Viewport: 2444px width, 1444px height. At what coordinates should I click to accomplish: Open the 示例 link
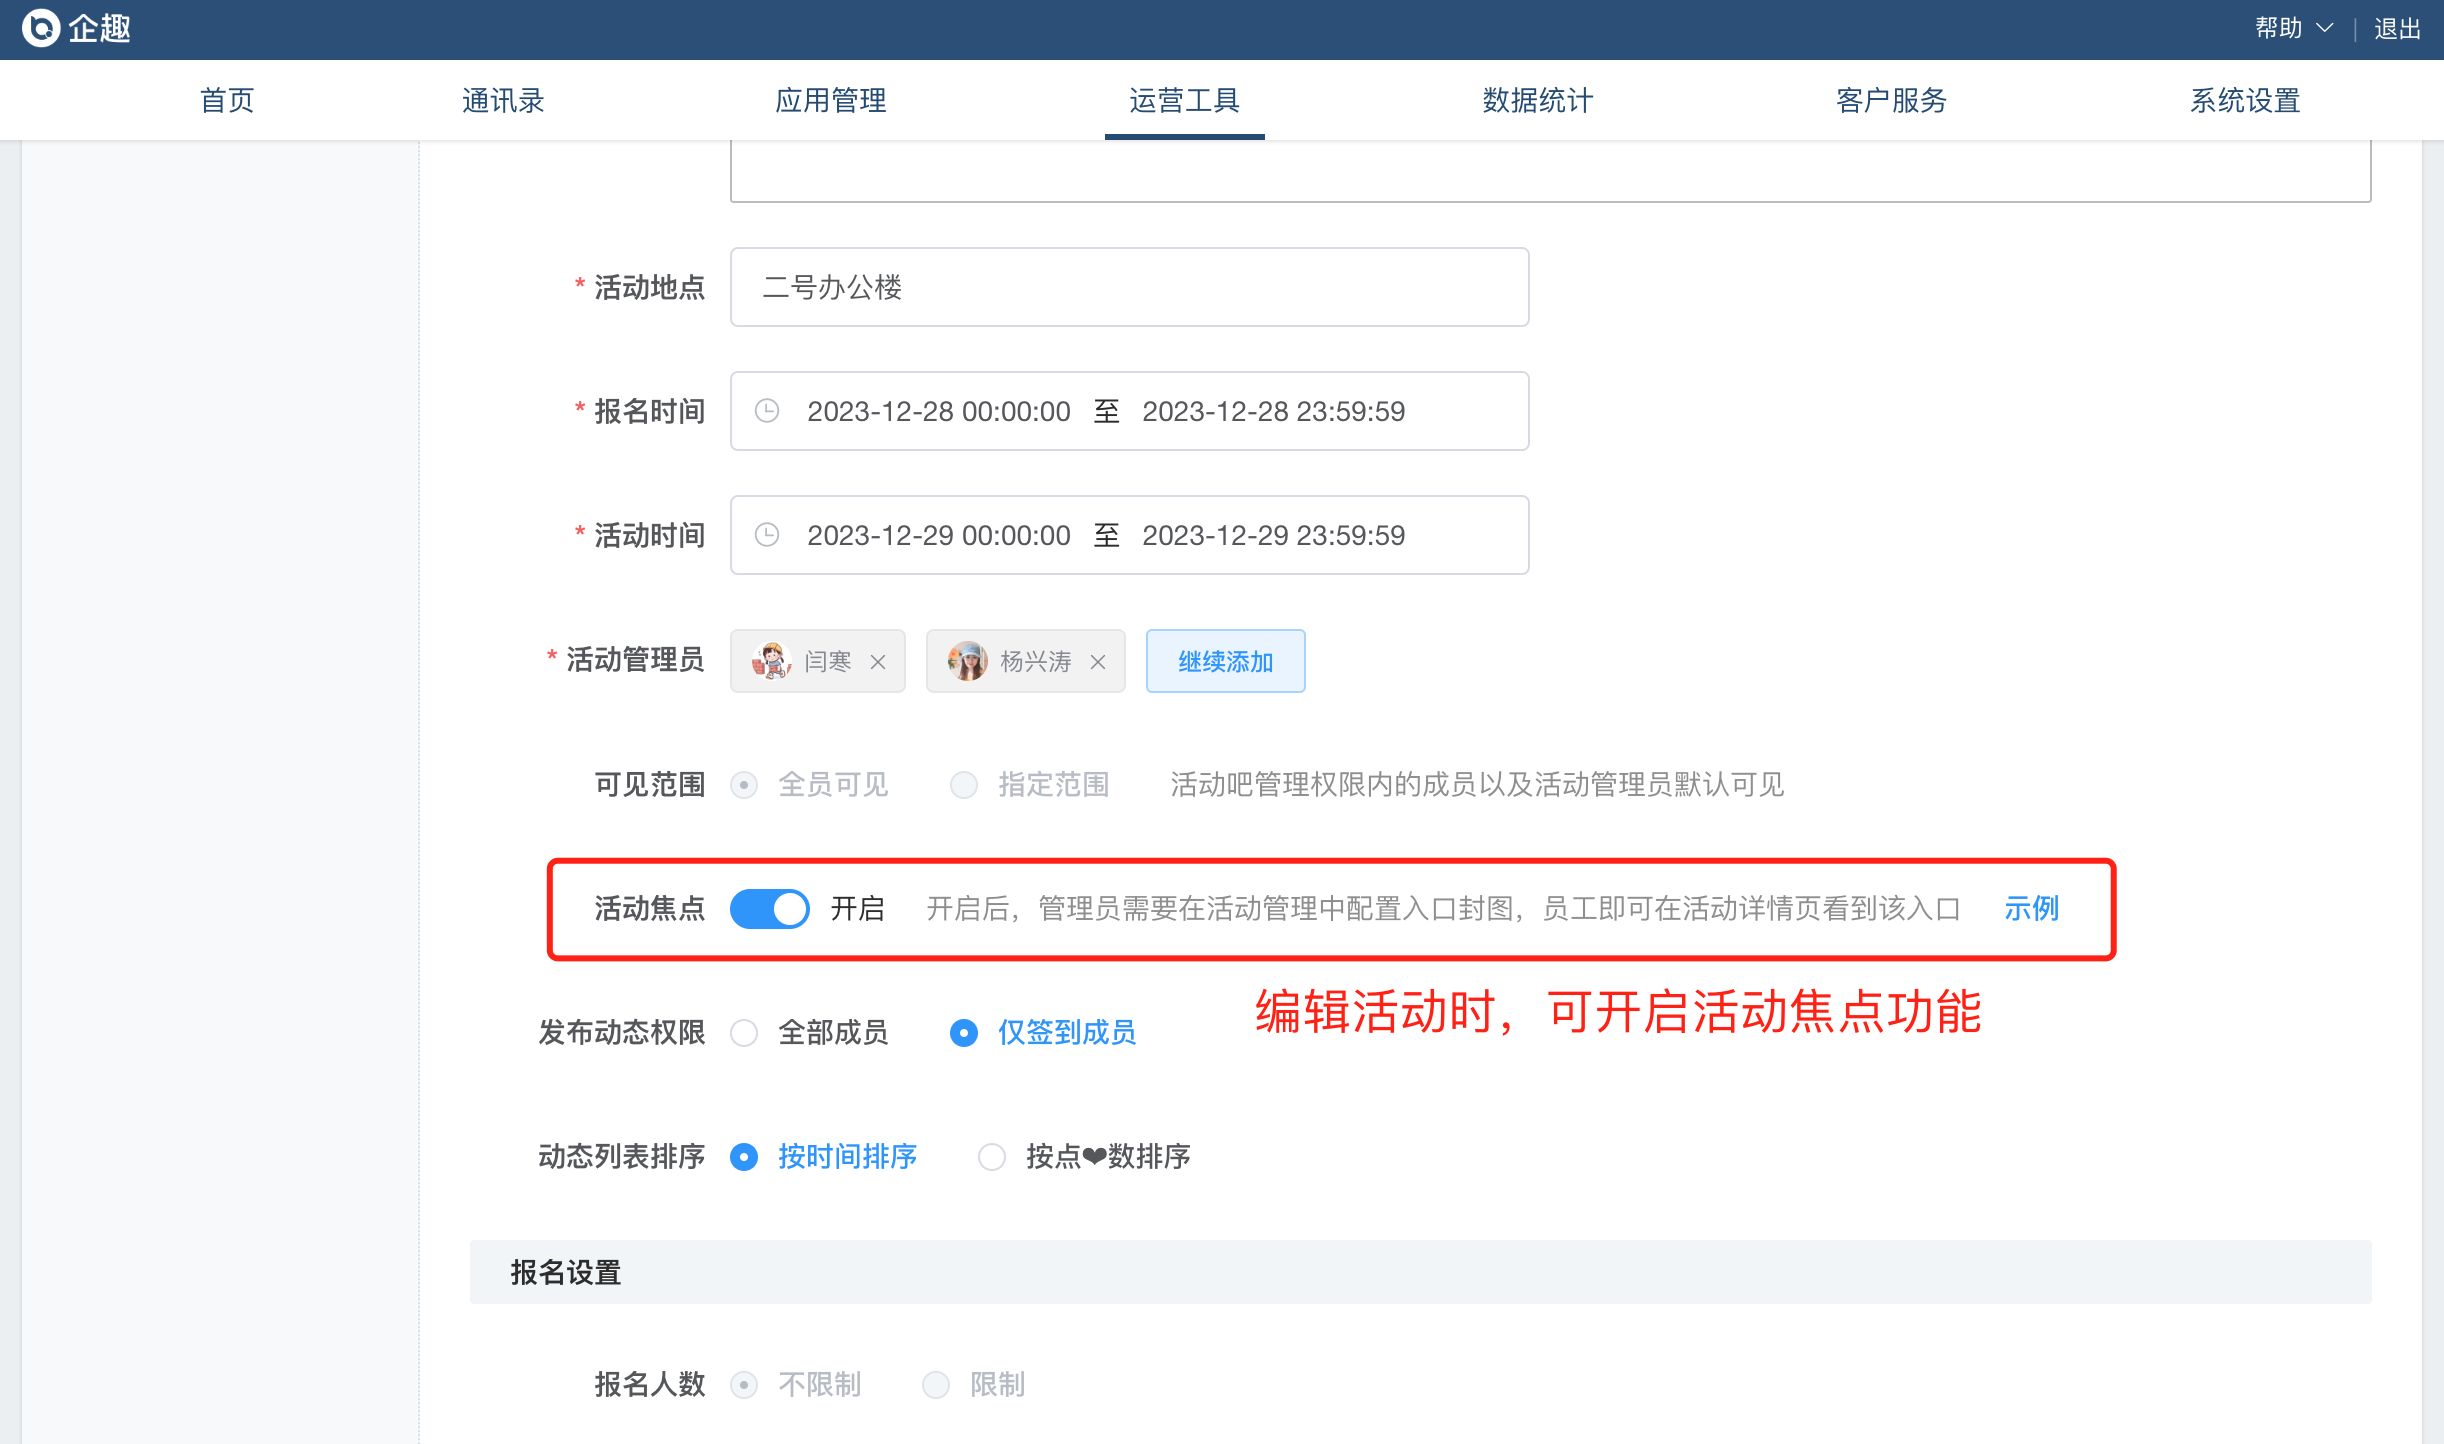pos(2031,909)
